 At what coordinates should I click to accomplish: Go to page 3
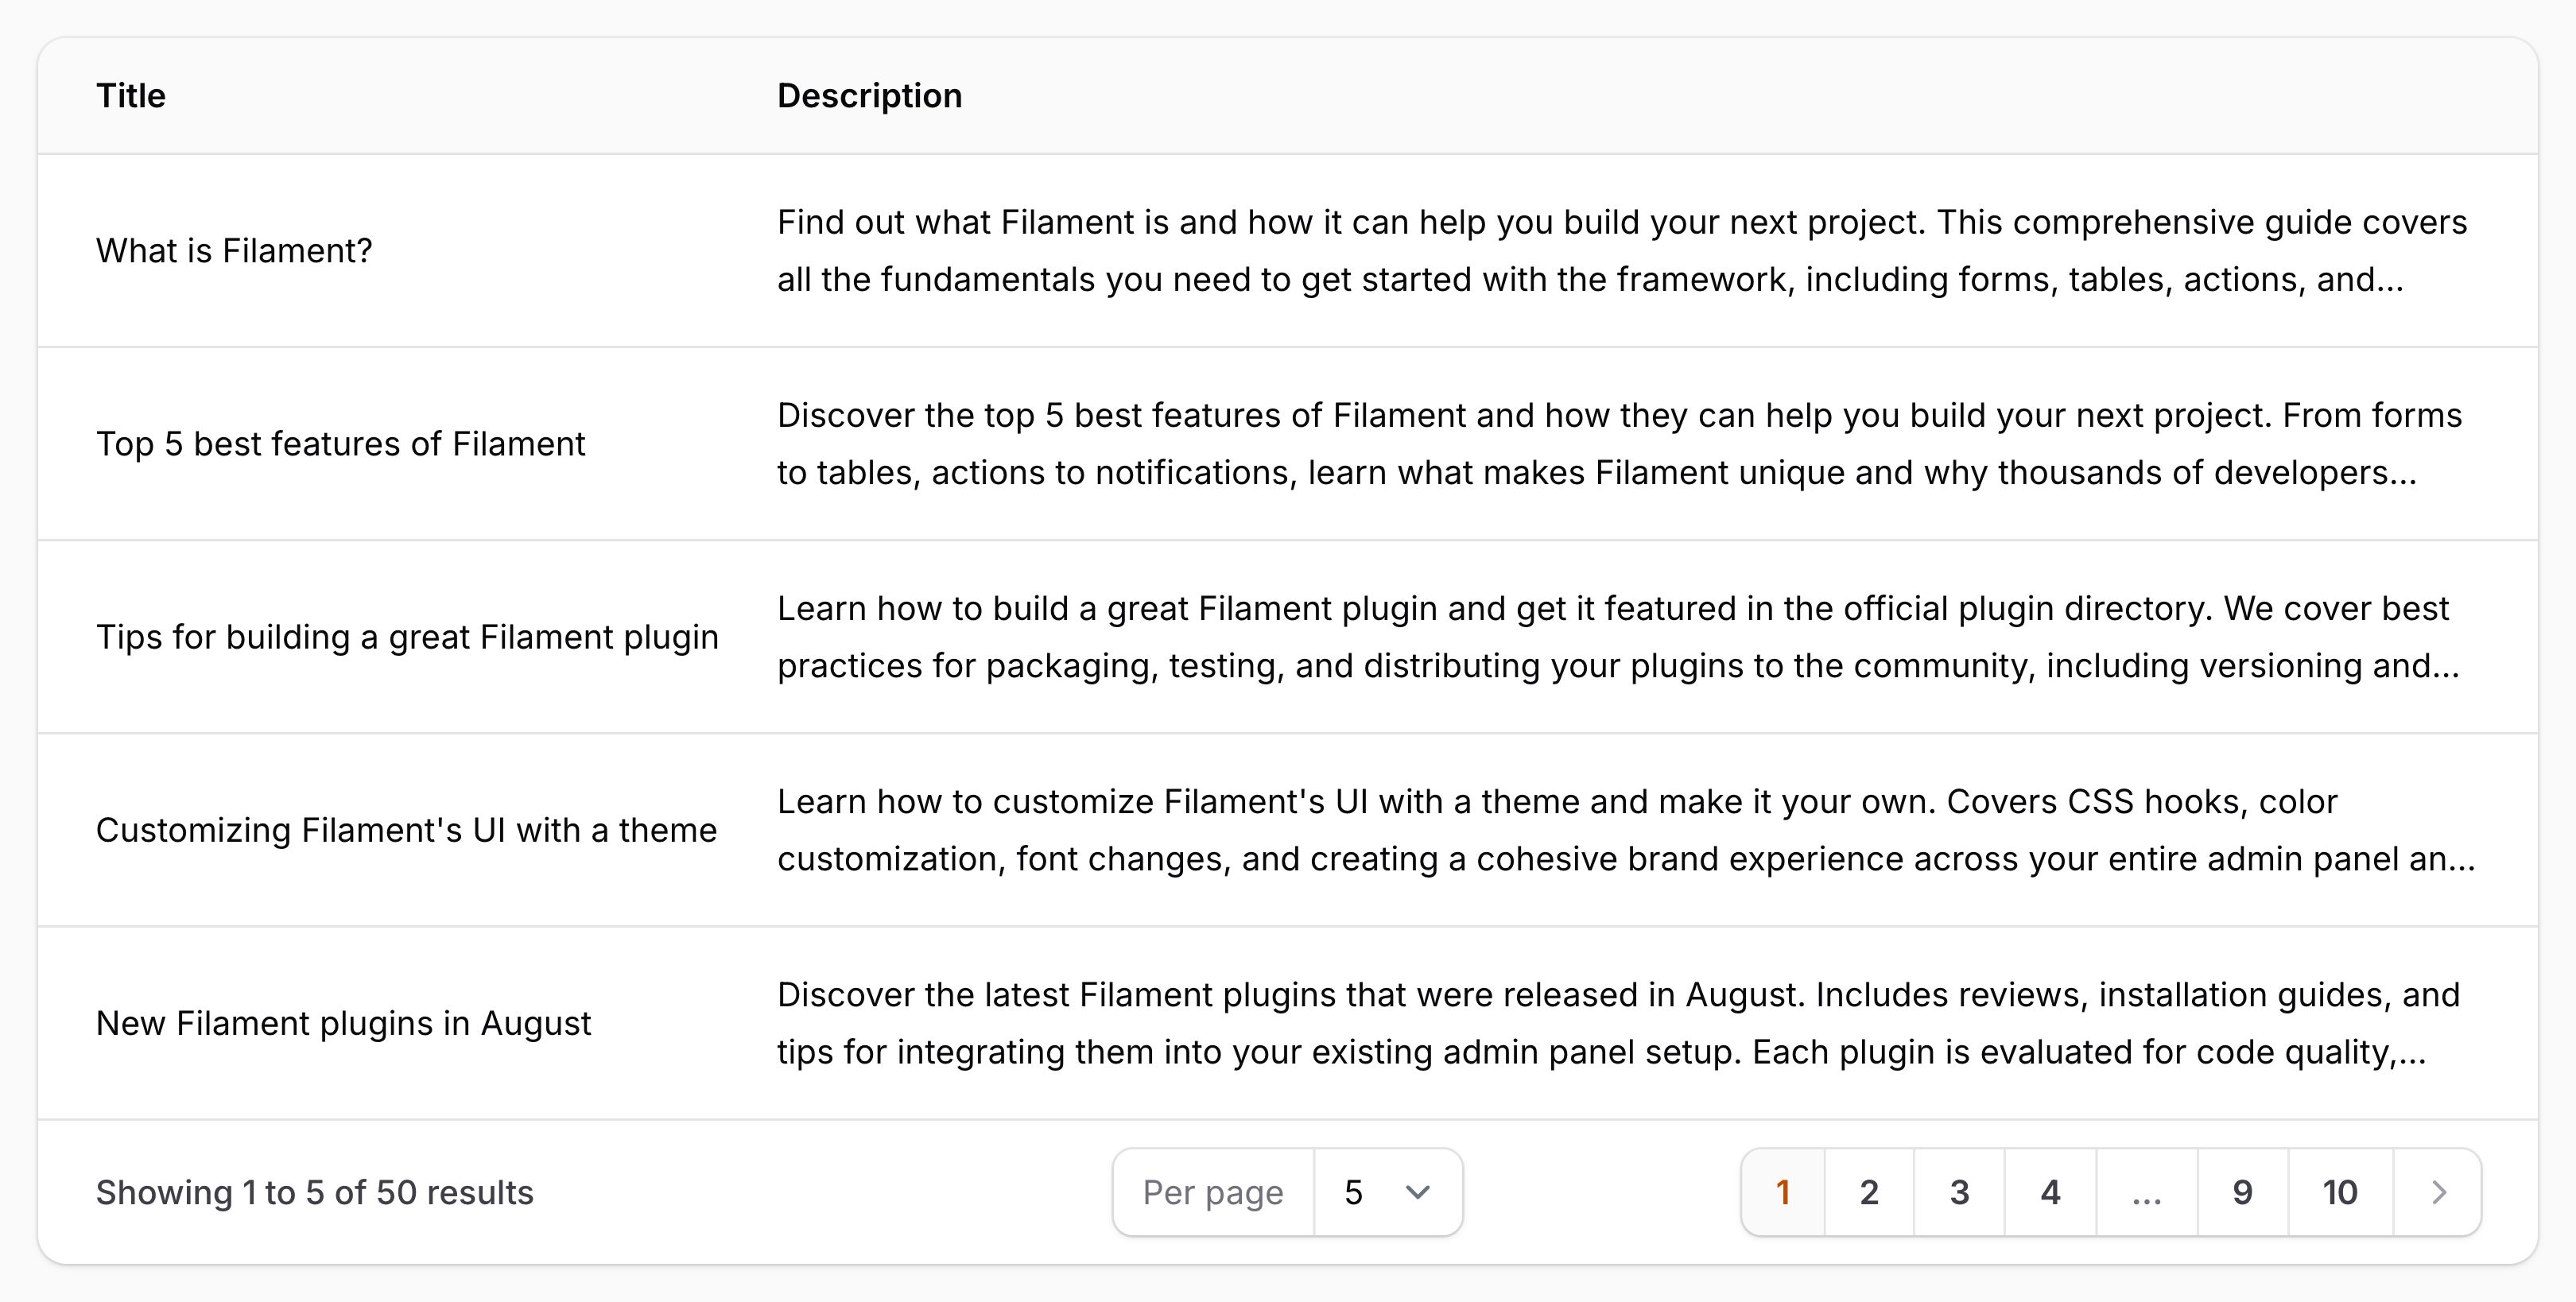click(x=1959, y=1192)
